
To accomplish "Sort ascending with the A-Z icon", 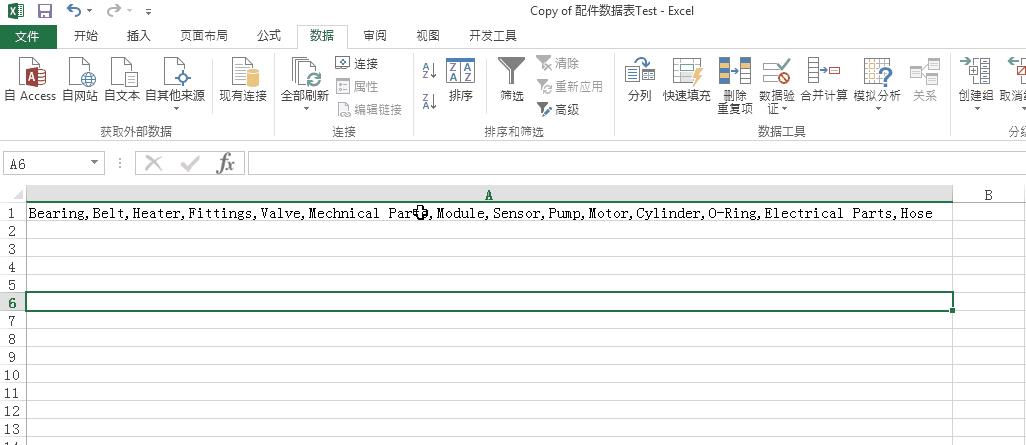I will (x=429, y=71).
